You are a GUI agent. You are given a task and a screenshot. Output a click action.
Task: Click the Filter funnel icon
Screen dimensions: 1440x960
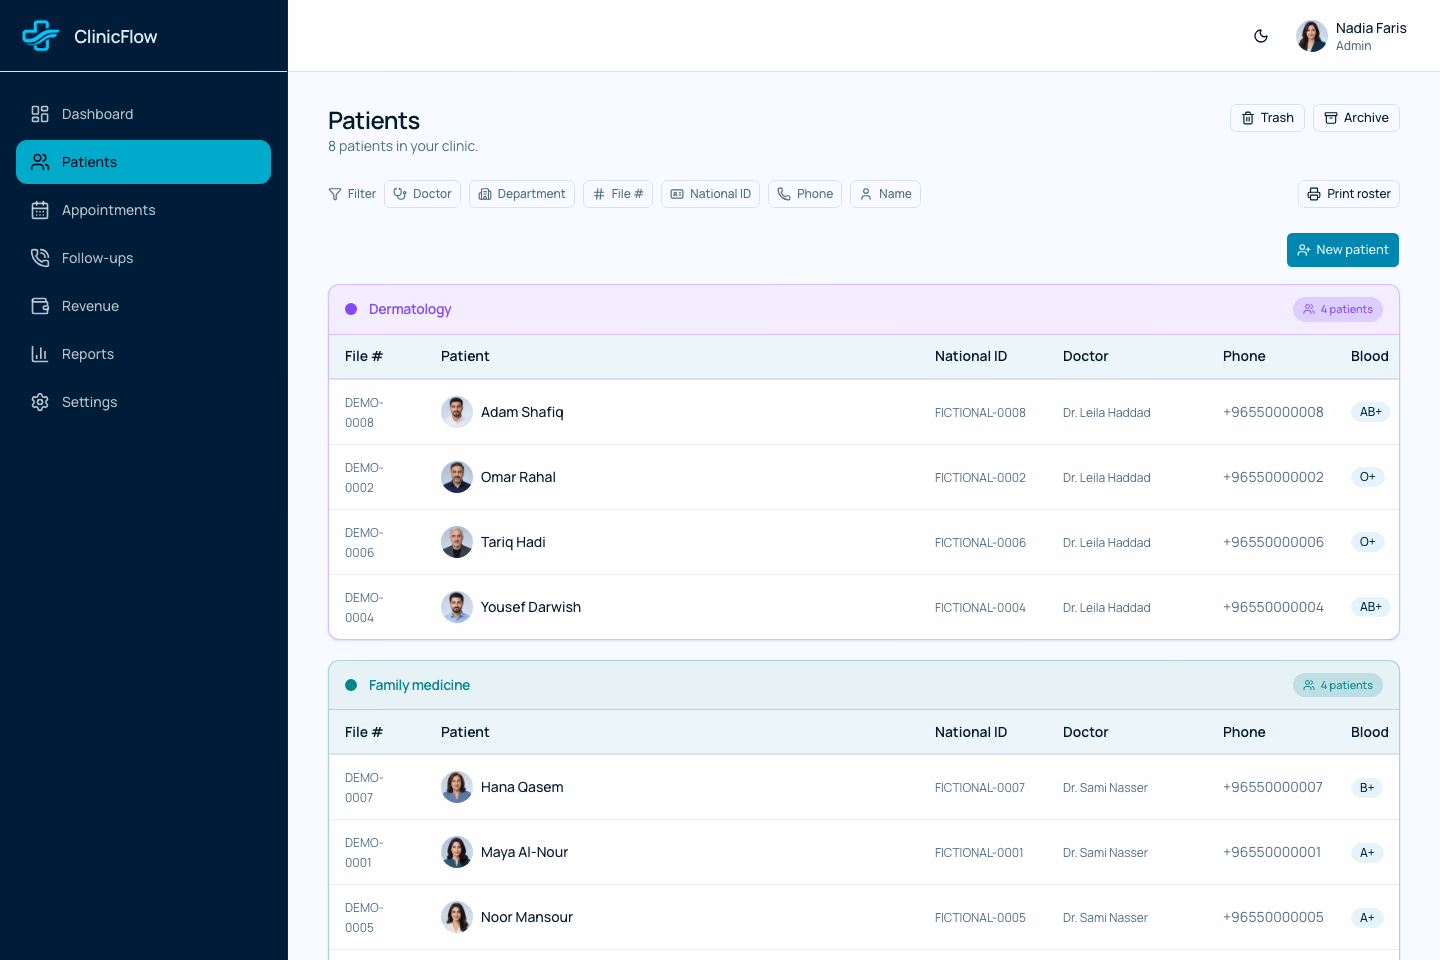point(335,194)
